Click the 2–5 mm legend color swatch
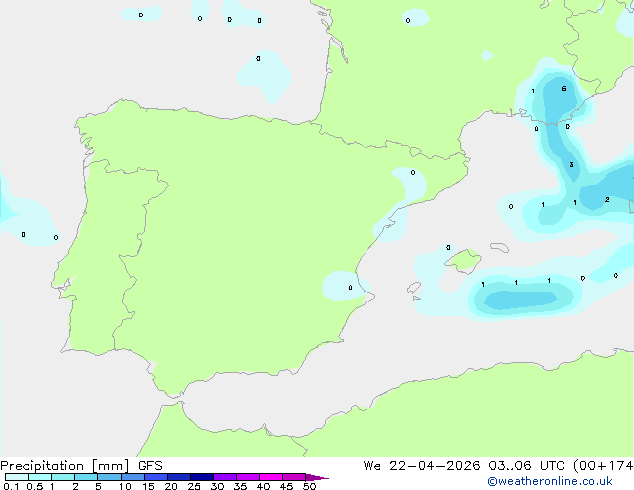Viewport: 634px width, 490px height. (86, 477)
